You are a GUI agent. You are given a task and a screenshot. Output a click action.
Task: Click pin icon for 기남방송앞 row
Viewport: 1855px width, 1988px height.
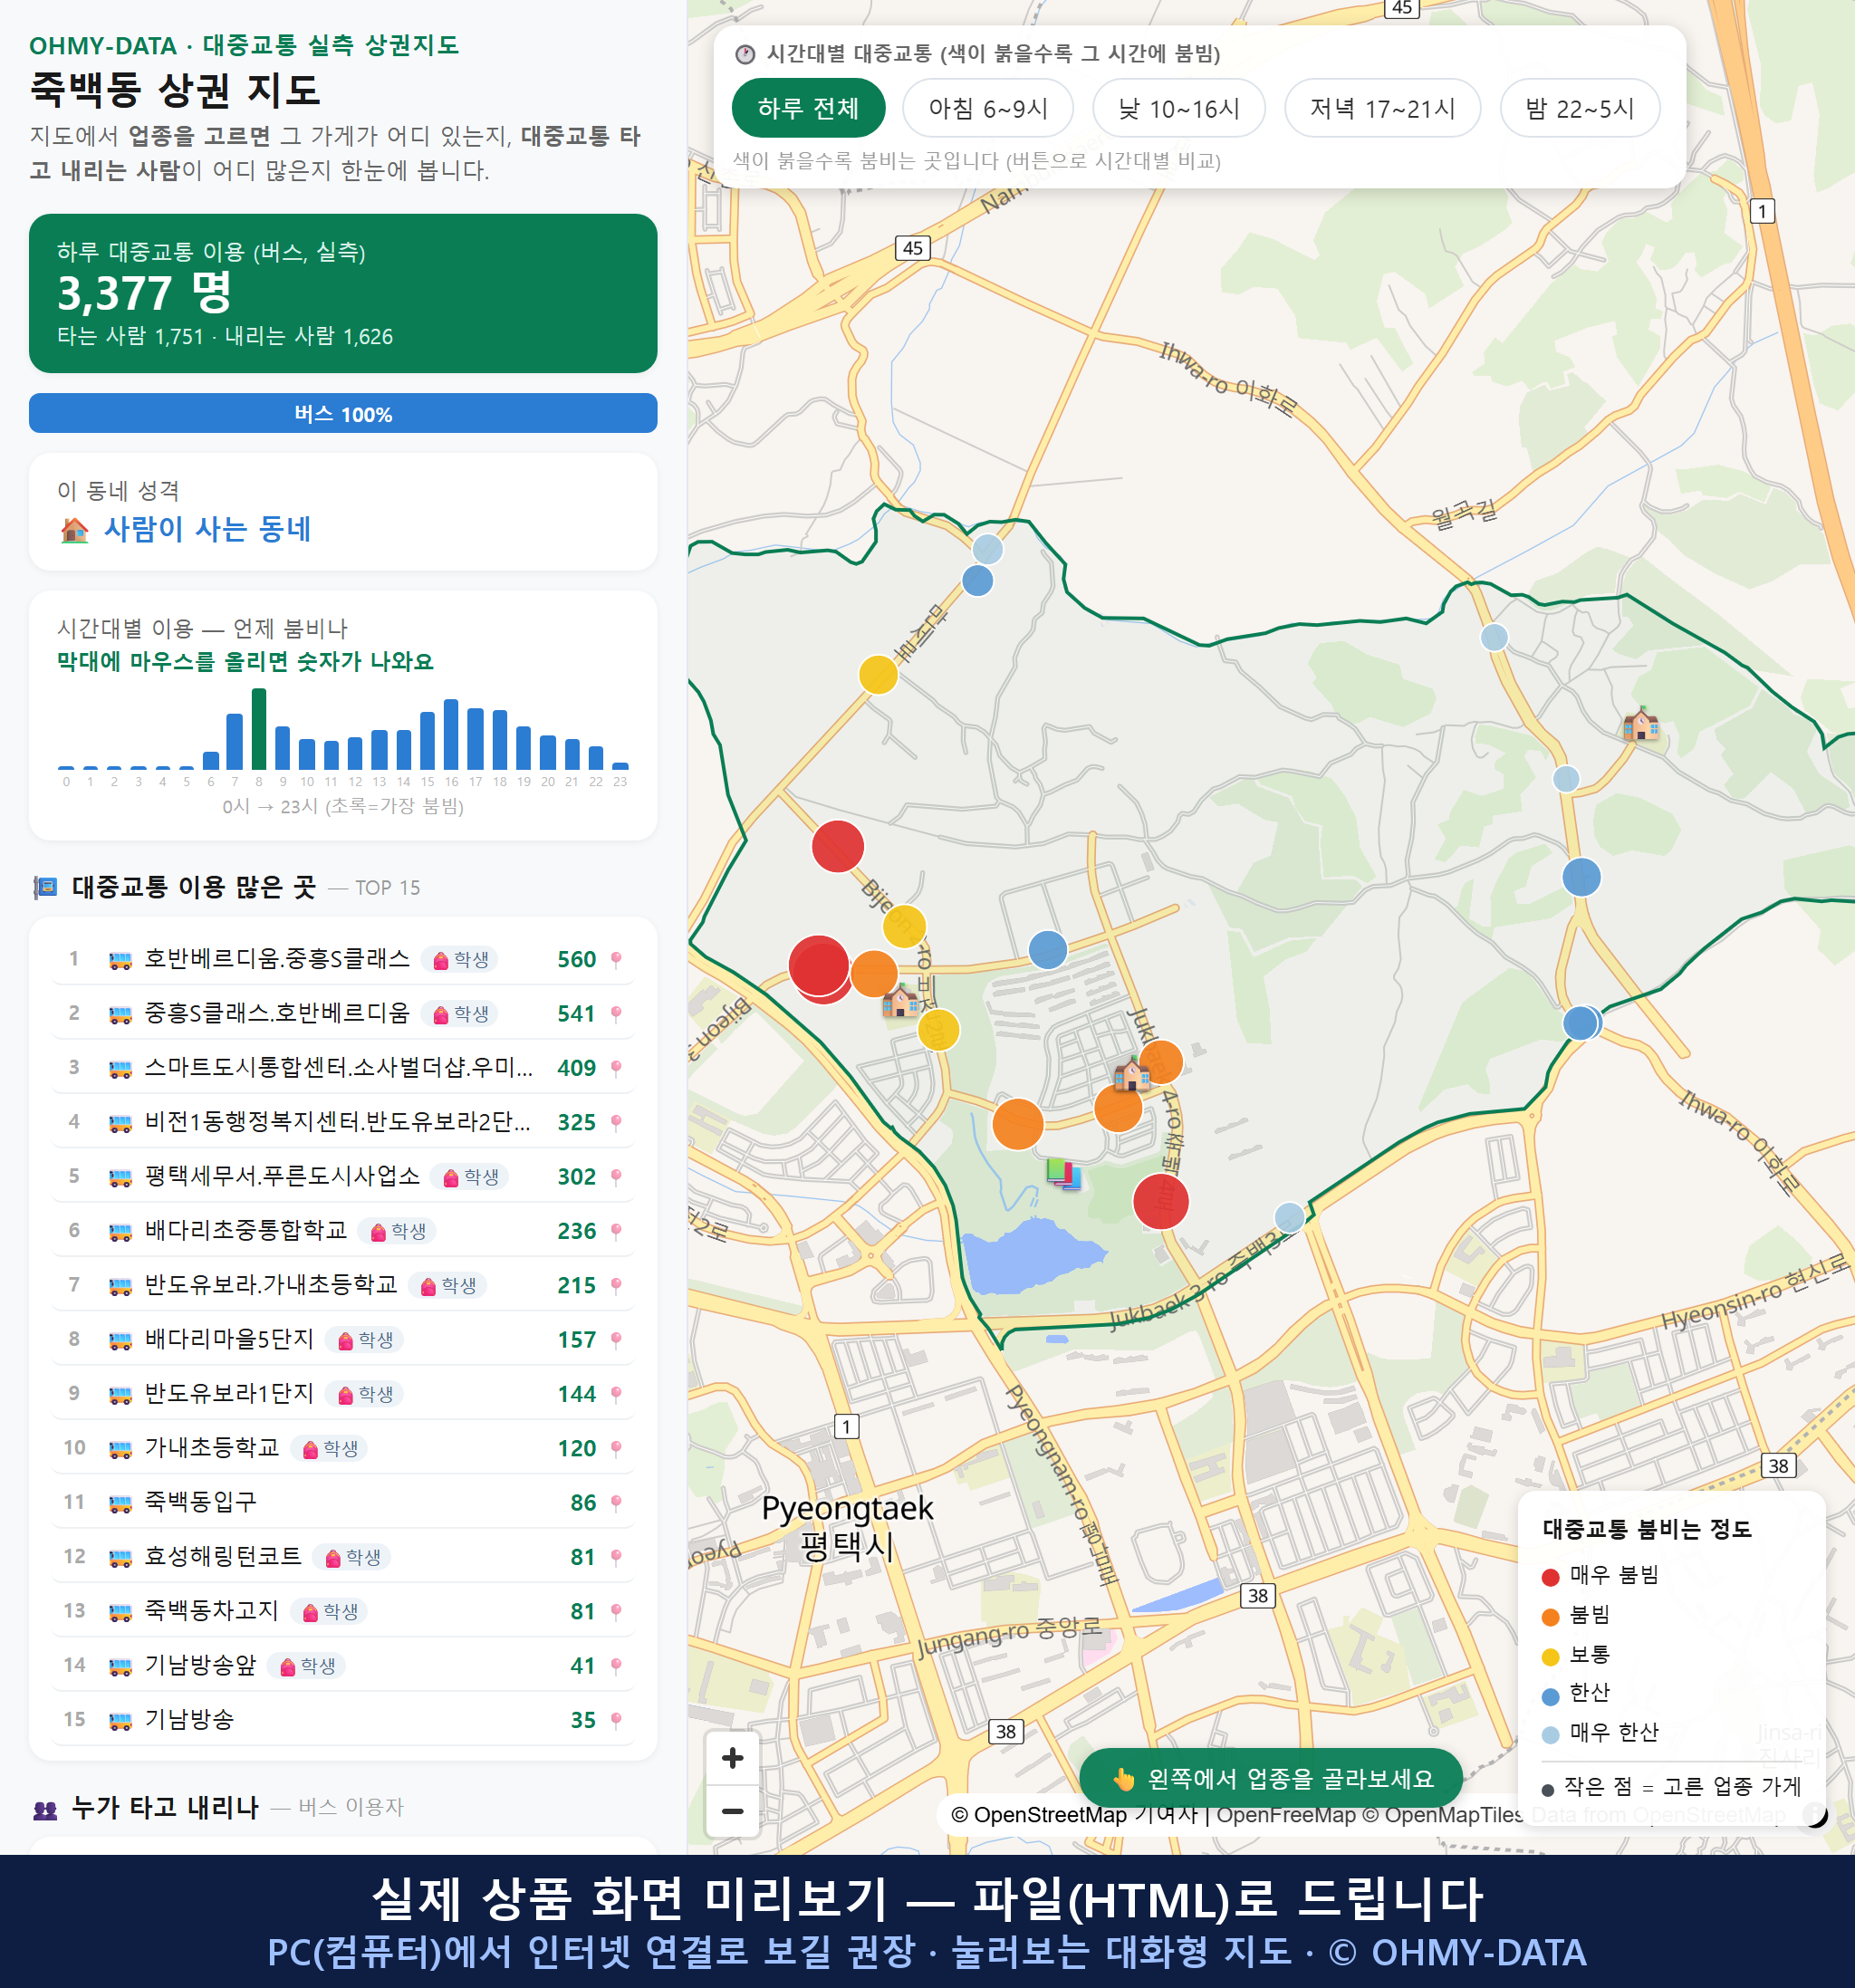point(616,1666)
